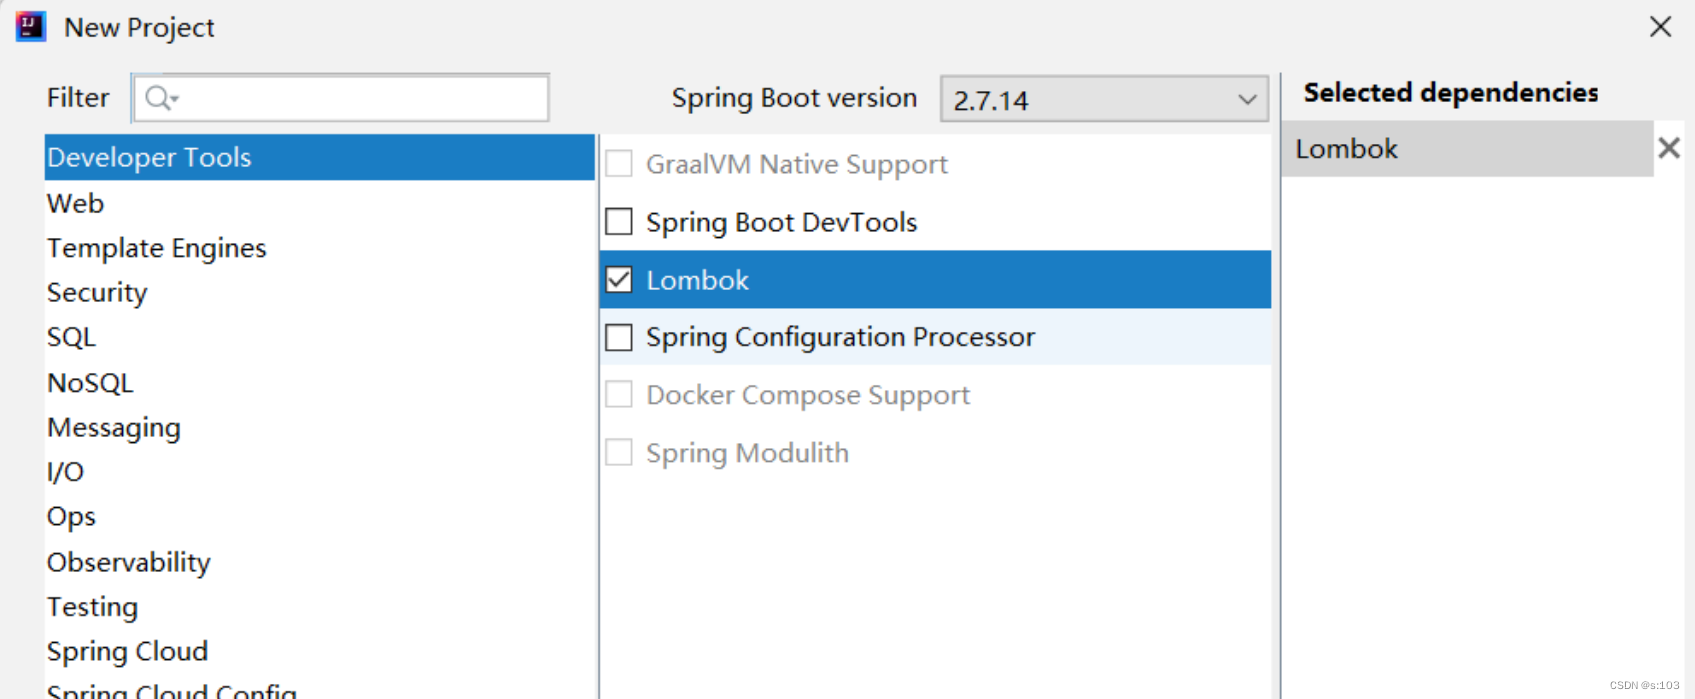
Task: Select the Web category
Action: pos(319,203)
